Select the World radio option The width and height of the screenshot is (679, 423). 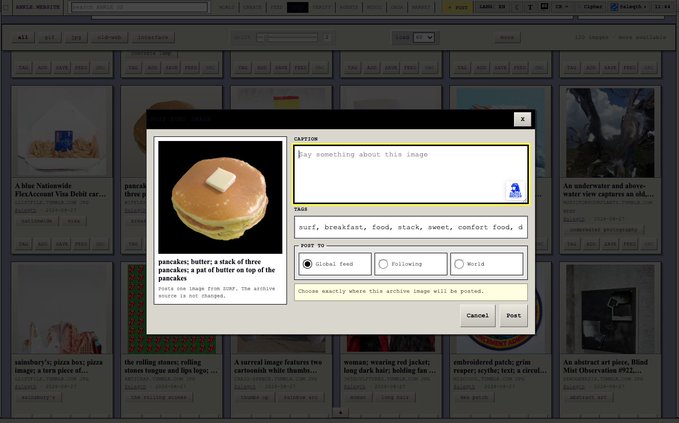click(486, 264)
